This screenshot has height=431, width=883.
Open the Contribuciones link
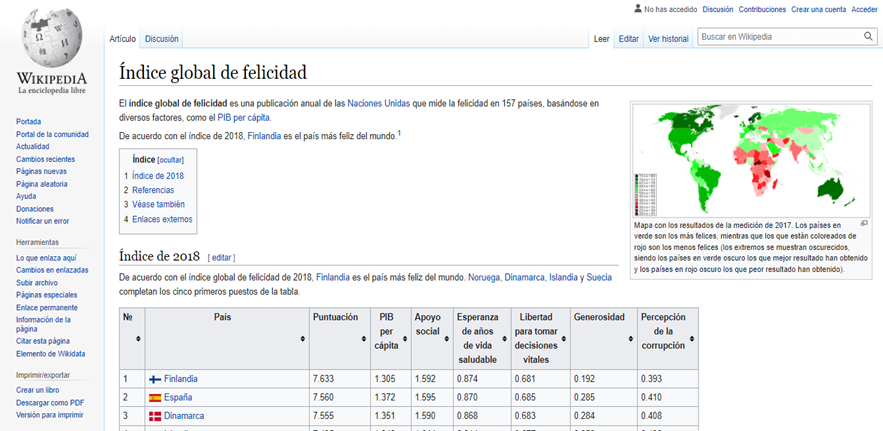pos(762,9)
